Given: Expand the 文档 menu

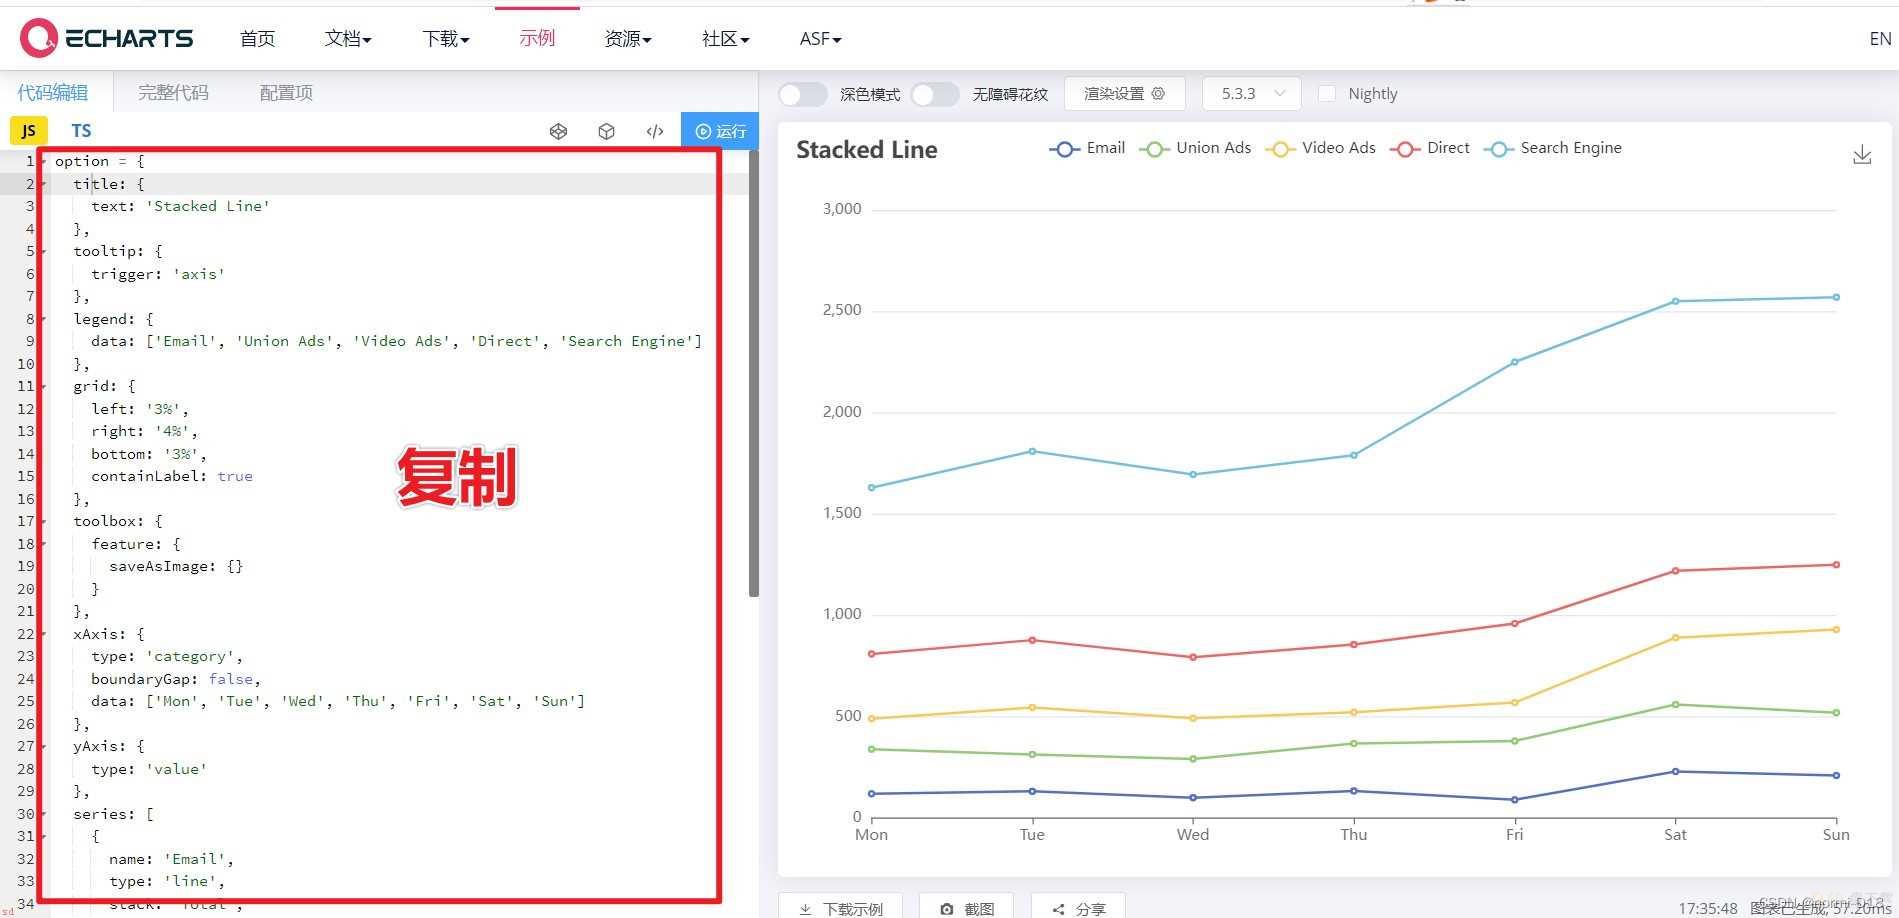Looking at the screenshot, I should [348, 38].
